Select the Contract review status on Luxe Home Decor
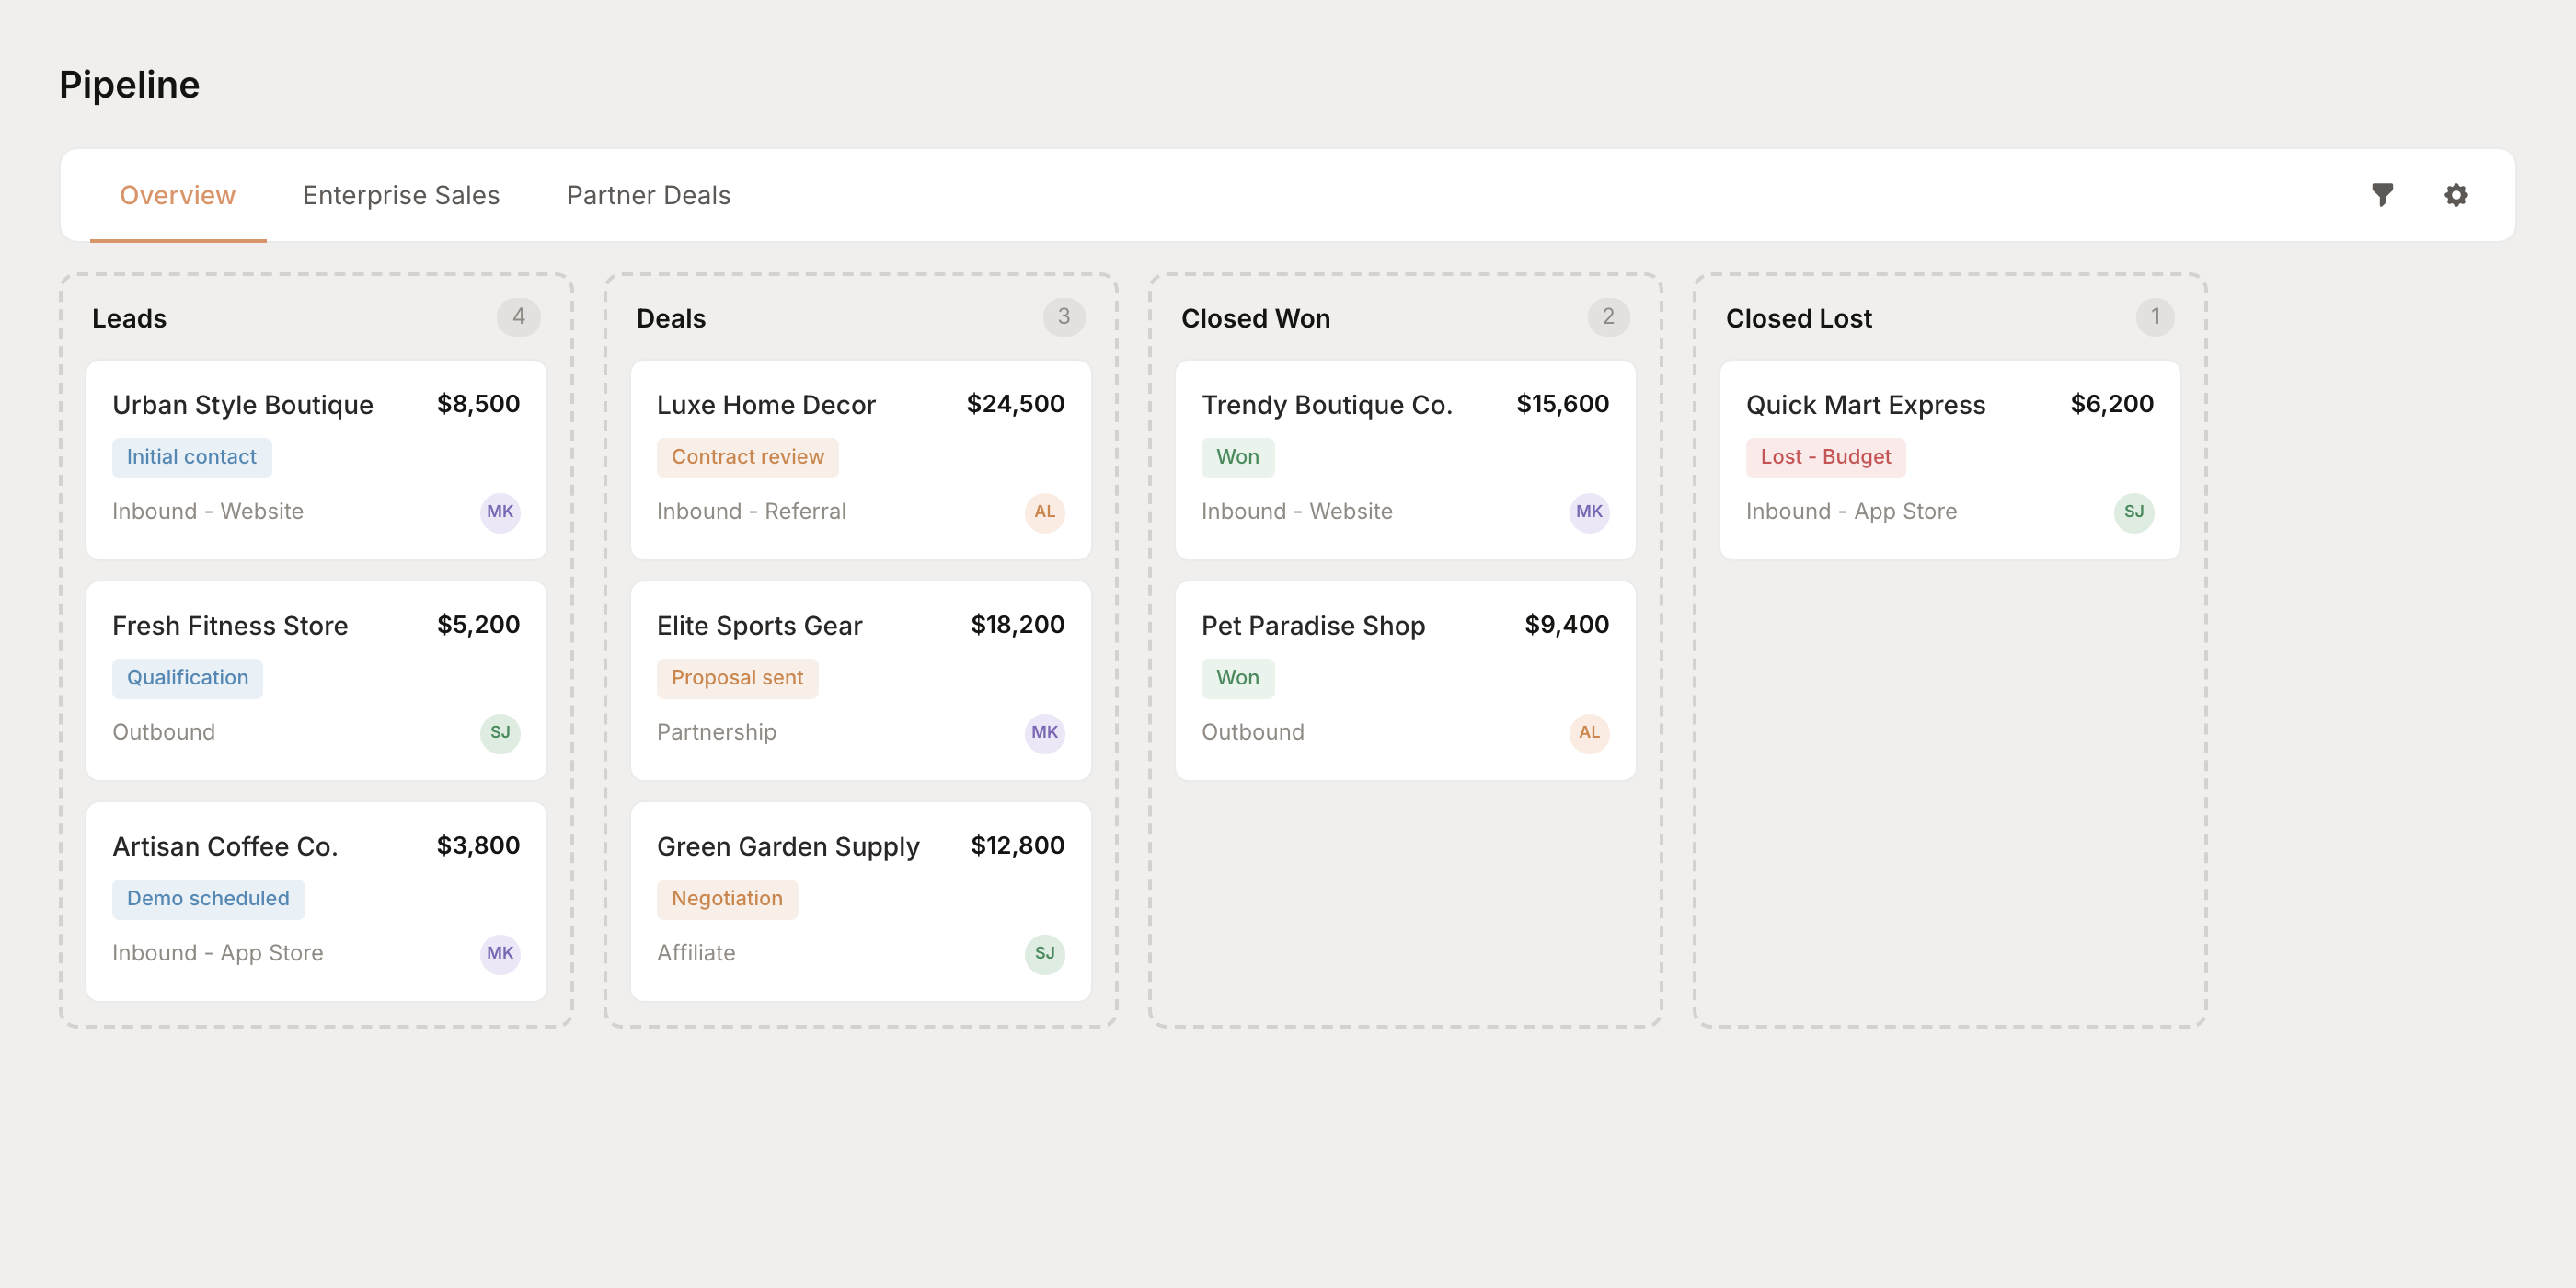 [747, 457]
